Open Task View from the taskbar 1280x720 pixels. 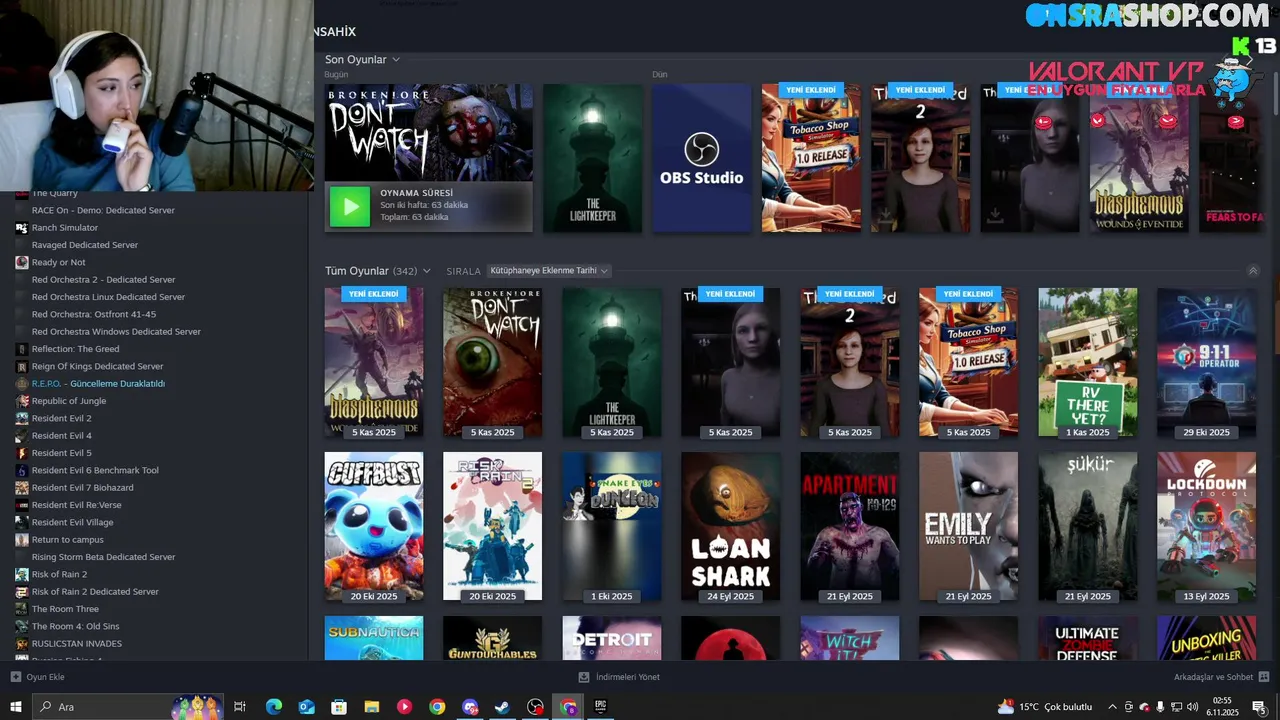(240, 707)
